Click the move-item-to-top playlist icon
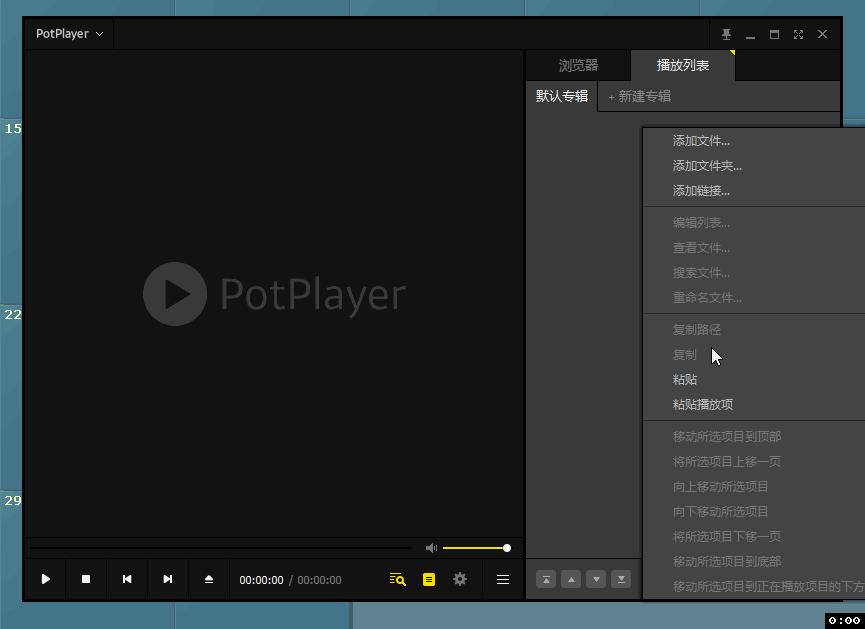The height and width of the screenshot is (629, 865). pos(546,579)
